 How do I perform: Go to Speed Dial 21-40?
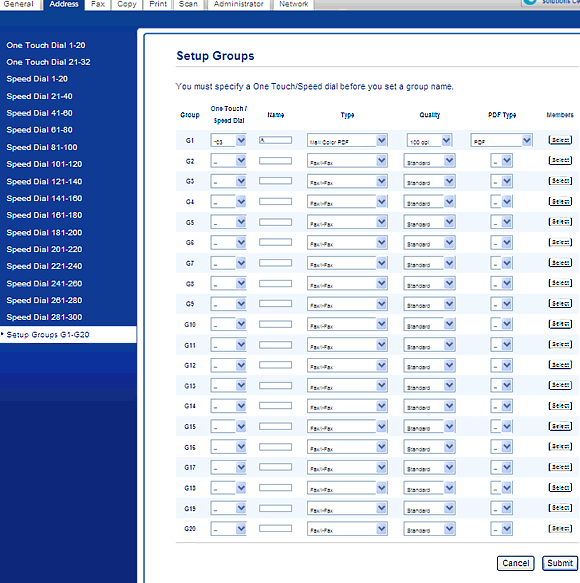[x=39, y=96]
